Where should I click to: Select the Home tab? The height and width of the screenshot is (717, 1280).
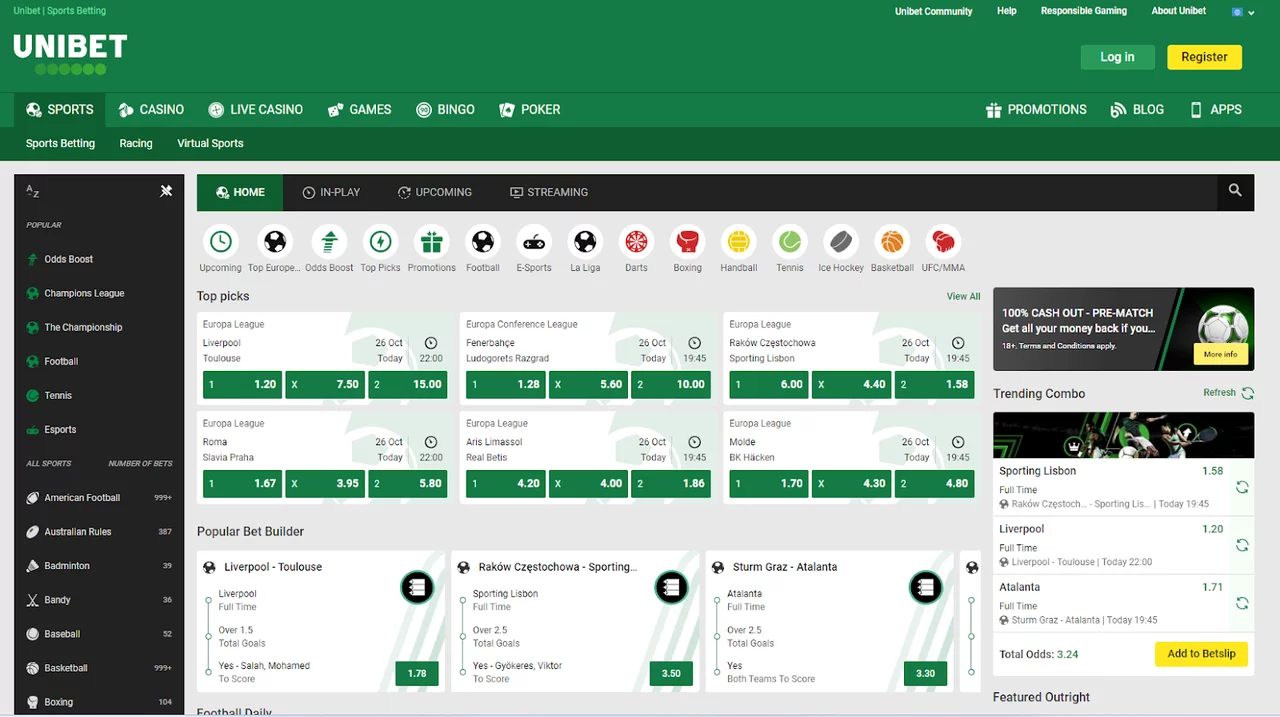click(240, 192)
